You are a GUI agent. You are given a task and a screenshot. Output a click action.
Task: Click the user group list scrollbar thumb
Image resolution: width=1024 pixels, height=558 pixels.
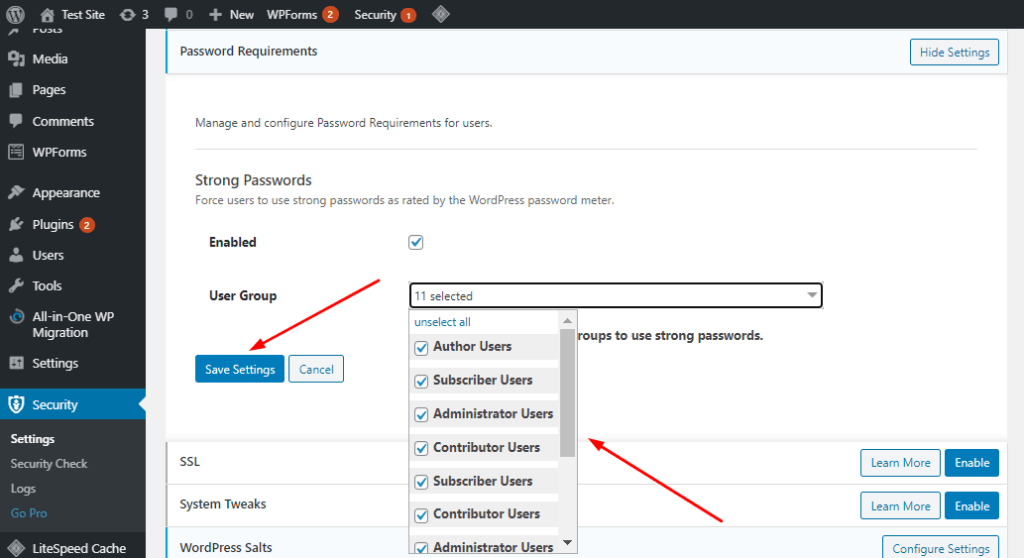pyautogui.click(x=568, y=393)
